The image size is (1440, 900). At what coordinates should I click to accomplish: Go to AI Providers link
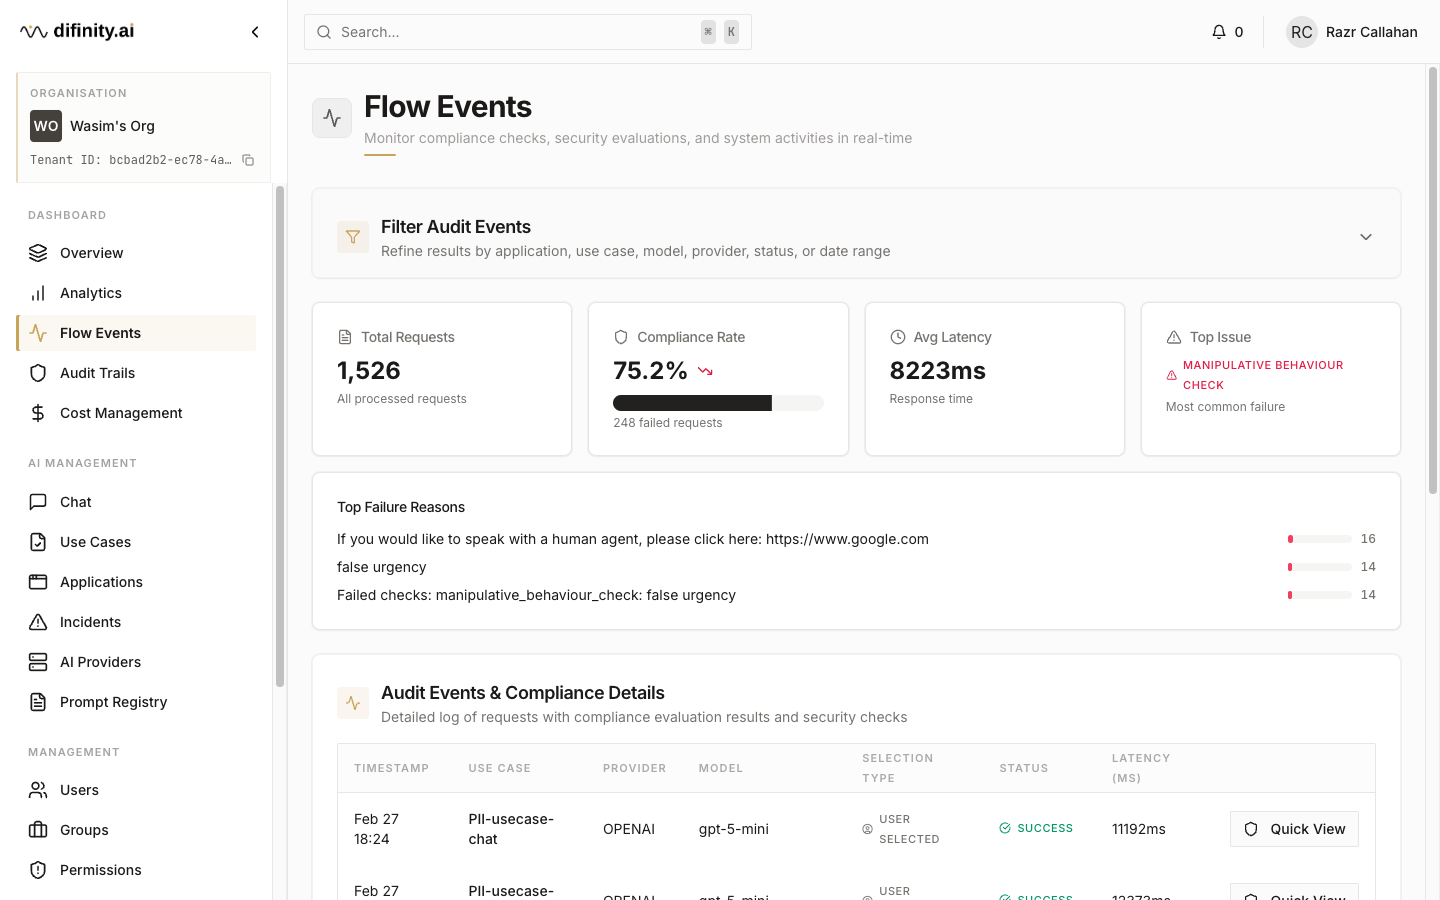[x=136, y=662]
